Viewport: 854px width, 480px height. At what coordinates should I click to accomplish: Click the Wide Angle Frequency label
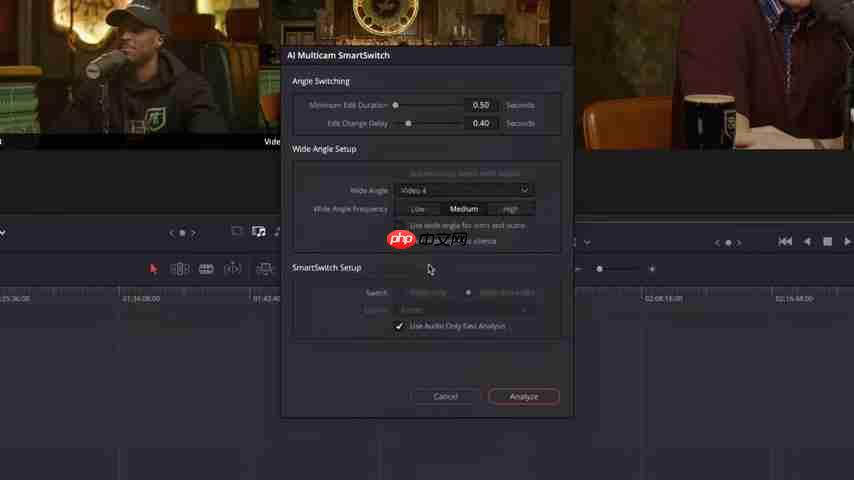(350, 209)
